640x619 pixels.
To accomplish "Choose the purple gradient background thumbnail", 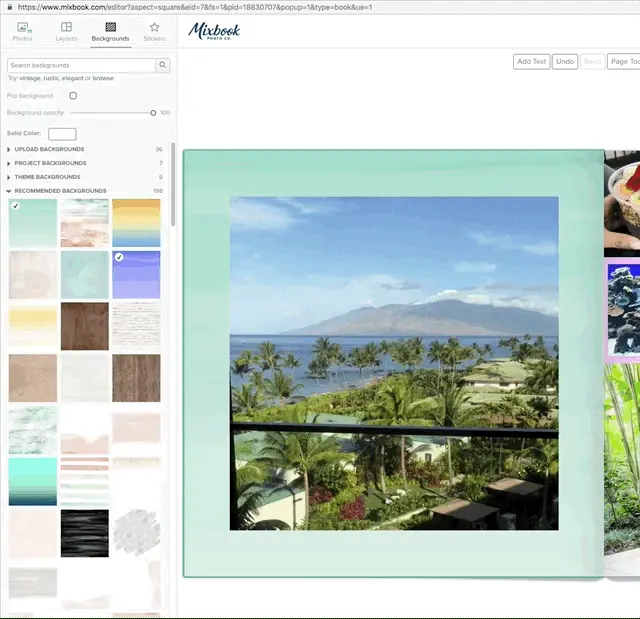I will coord(136,274).
